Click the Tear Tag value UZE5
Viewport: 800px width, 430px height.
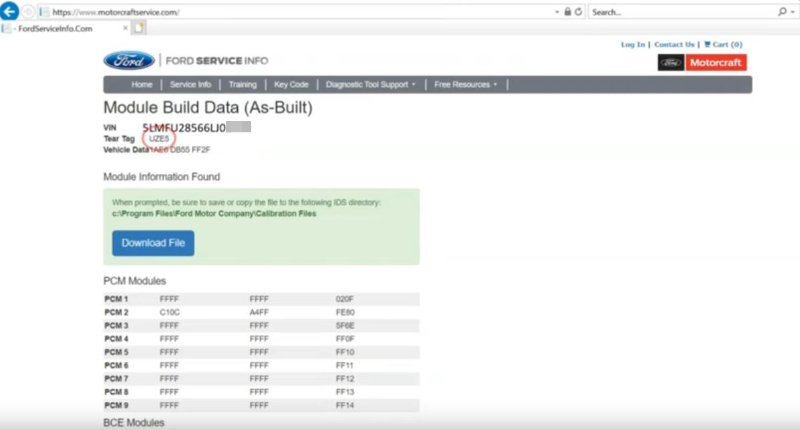[x=159, y=139]
